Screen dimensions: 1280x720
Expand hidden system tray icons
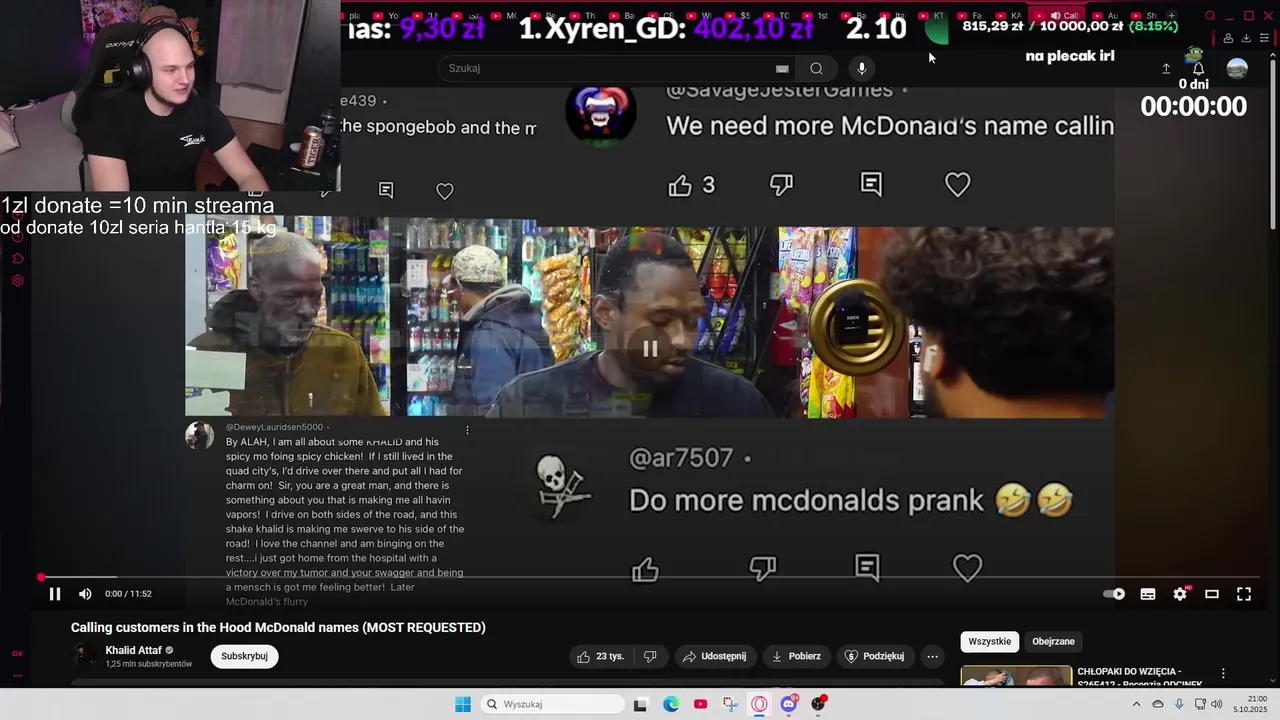pos(1136,704)
